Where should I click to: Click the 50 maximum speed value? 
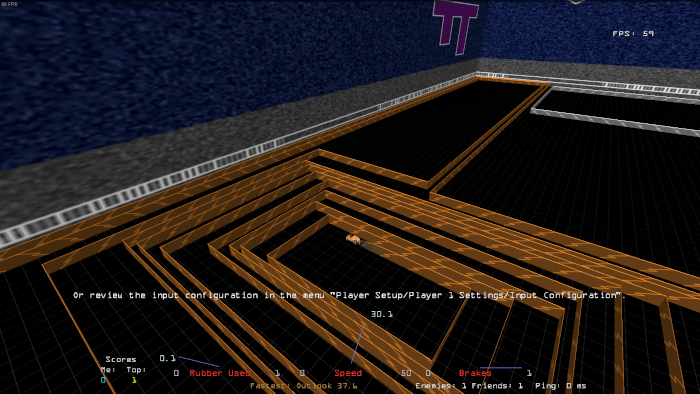406,373
